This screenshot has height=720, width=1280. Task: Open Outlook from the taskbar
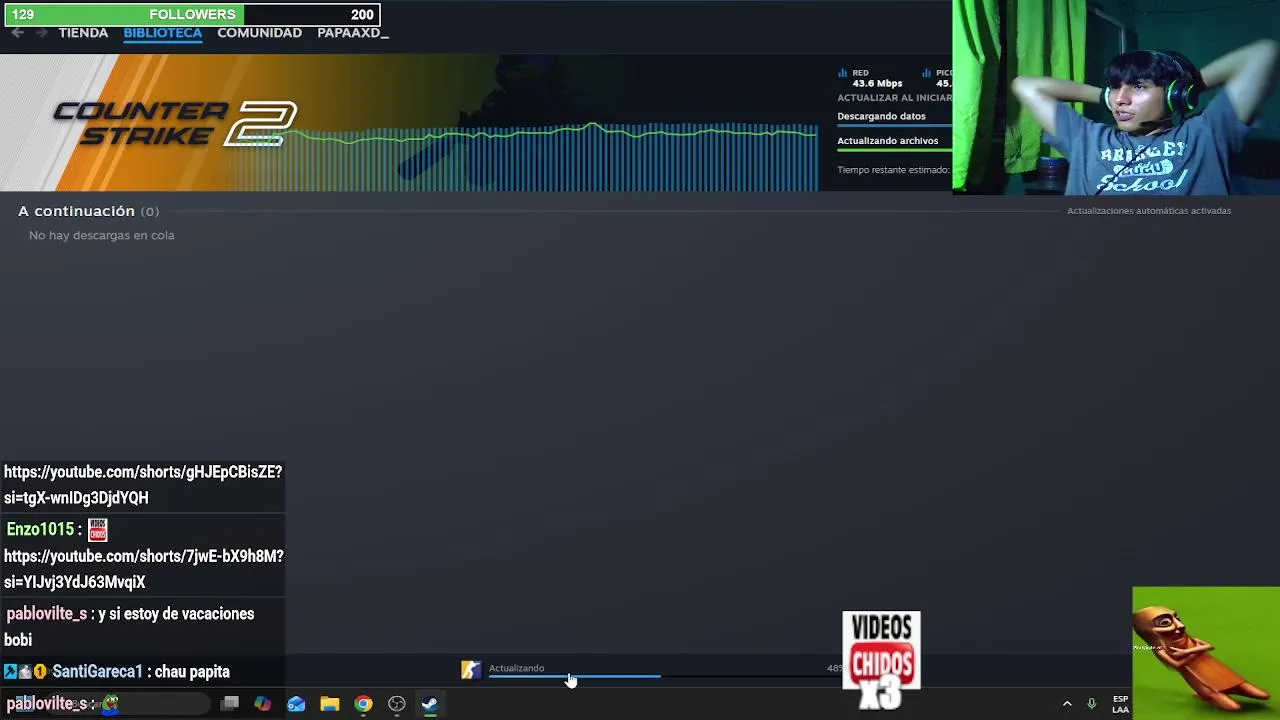(x=296, y=704)
